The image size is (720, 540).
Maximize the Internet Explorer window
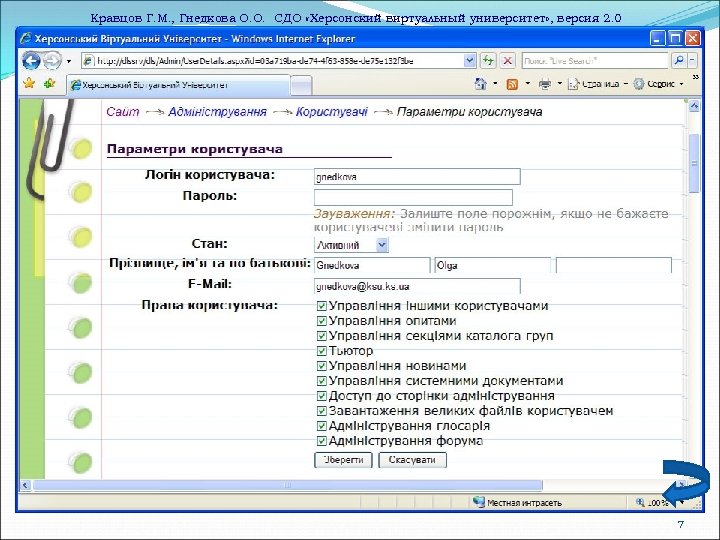point(675,39)
